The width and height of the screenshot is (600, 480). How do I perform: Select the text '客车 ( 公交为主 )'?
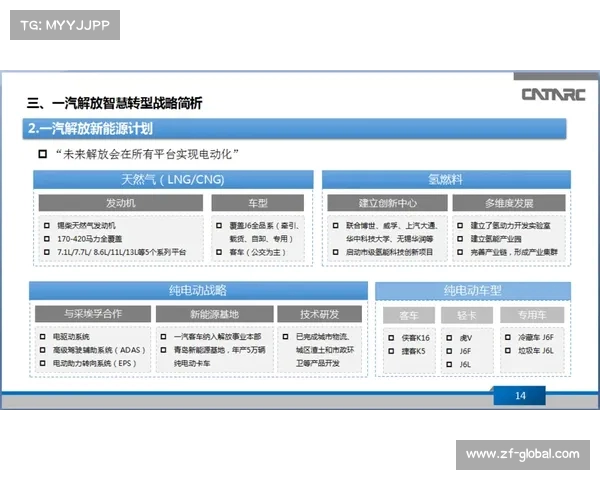(x=257, y=252)
